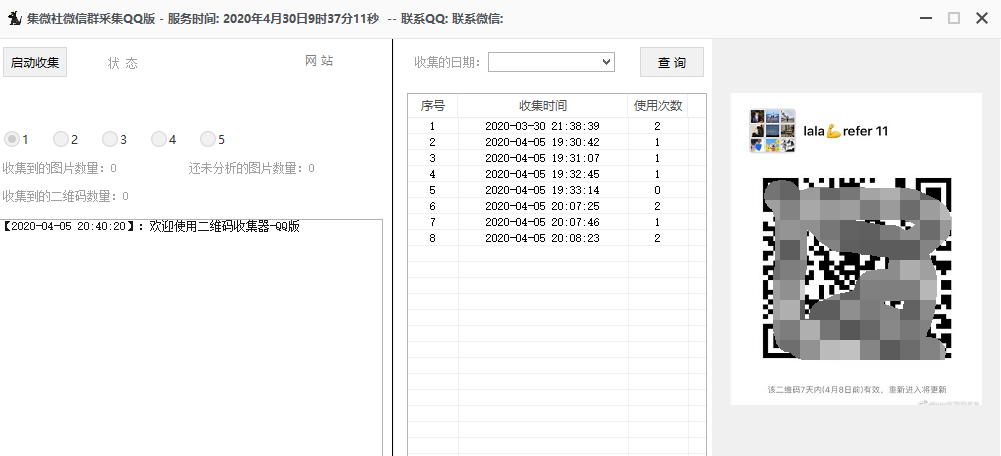Click the log text area with welcome message
This screenshot has width=1001, height=456.
[x=191, y=338]
